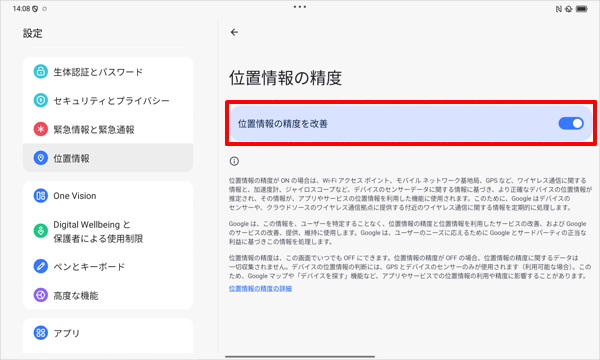
Task: Click the rotation lock icon in status bar
Action: [x=569, y=9]
